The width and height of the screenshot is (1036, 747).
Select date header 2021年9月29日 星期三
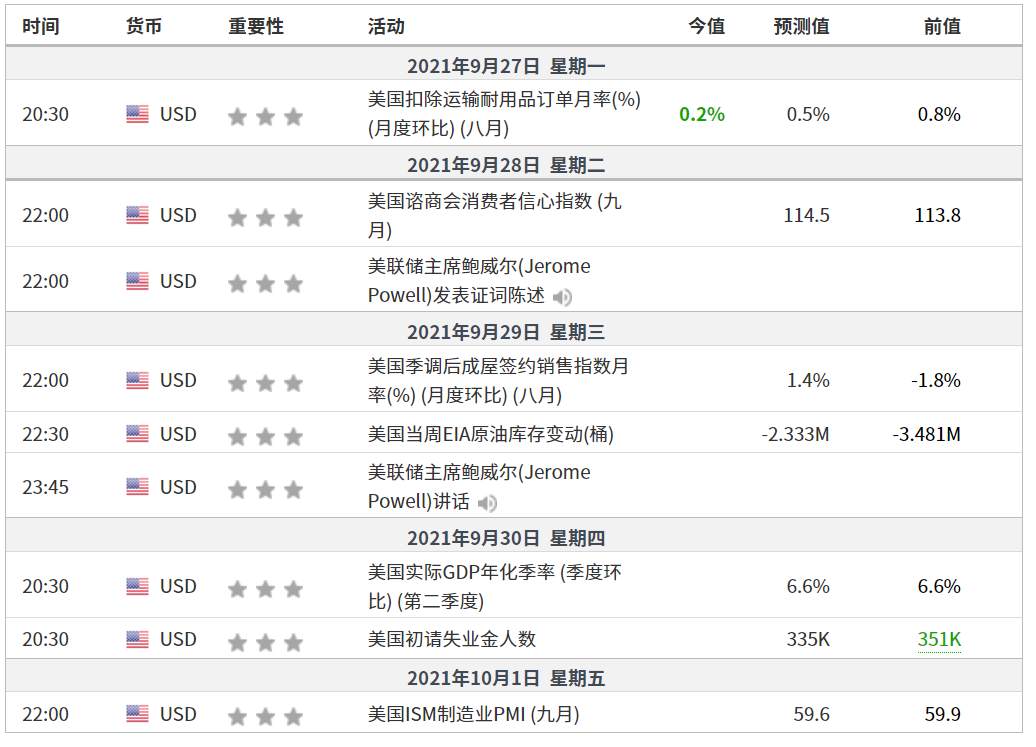point(506,332)
